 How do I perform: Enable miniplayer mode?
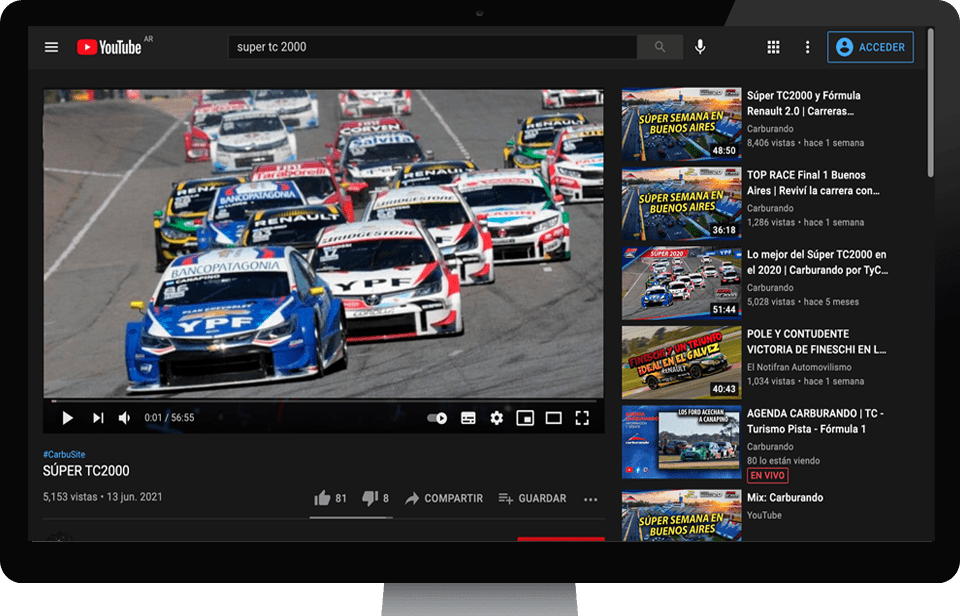[x=525, y=418]
